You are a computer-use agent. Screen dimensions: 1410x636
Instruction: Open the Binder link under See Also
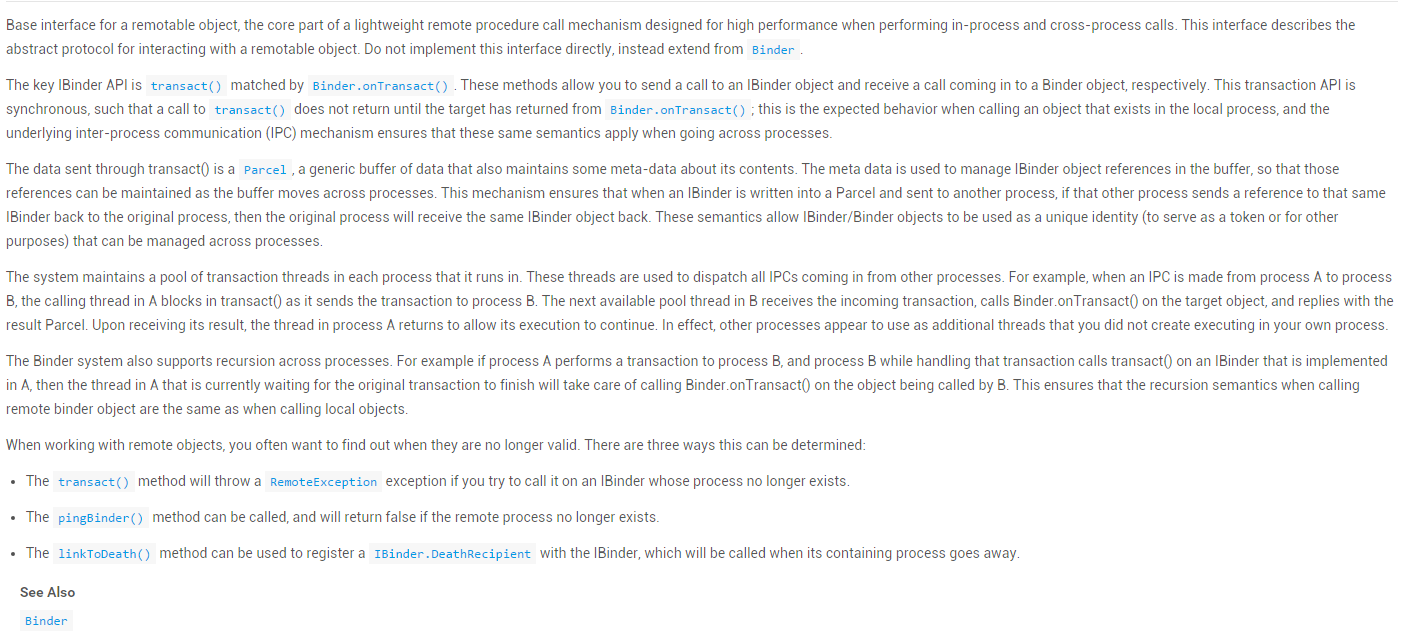(x=46, y=621)
